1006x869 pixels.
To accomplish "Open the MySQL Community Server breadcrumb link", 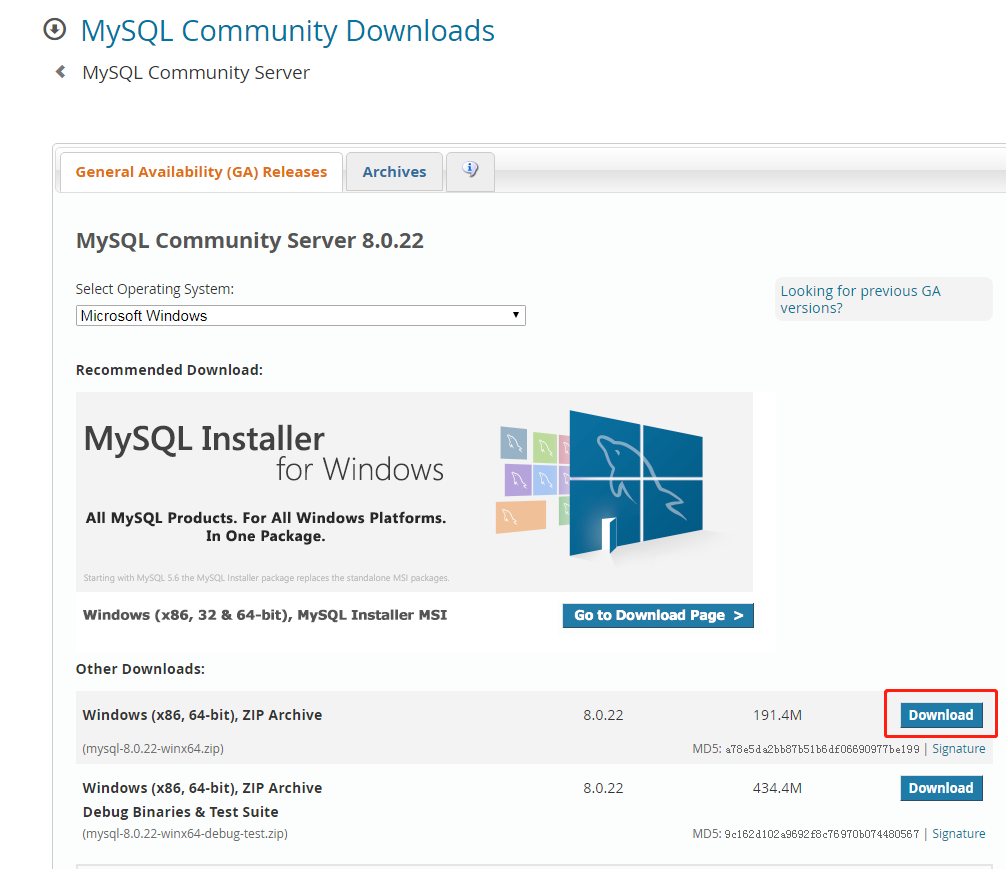I will pos(196,71).
